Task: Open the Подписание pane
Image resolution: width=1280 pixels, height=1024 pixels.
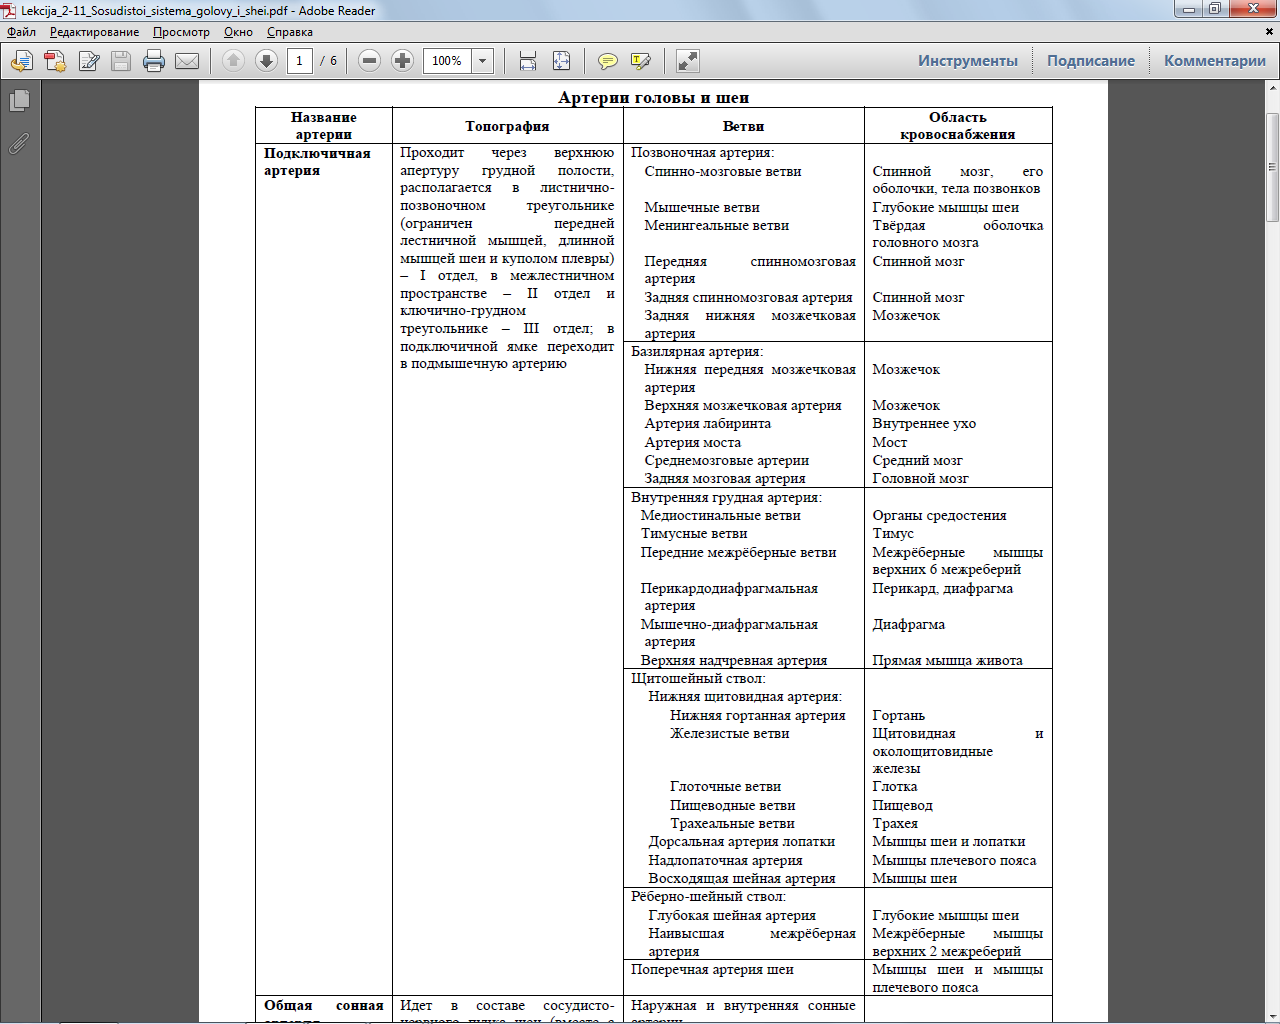Action: (1091, 61)
